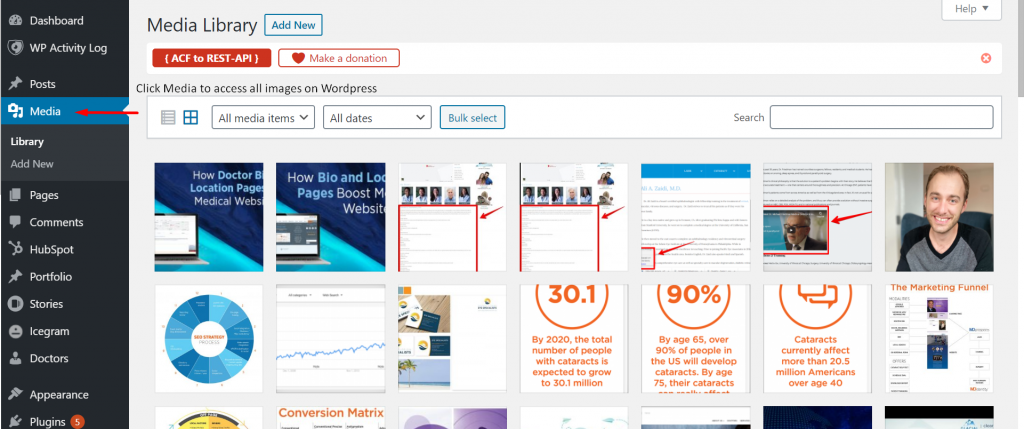This screenshot has width=1024, height=429.
Task: Open the Conversion Matrix thumbnail
Action: click(330, 418)
